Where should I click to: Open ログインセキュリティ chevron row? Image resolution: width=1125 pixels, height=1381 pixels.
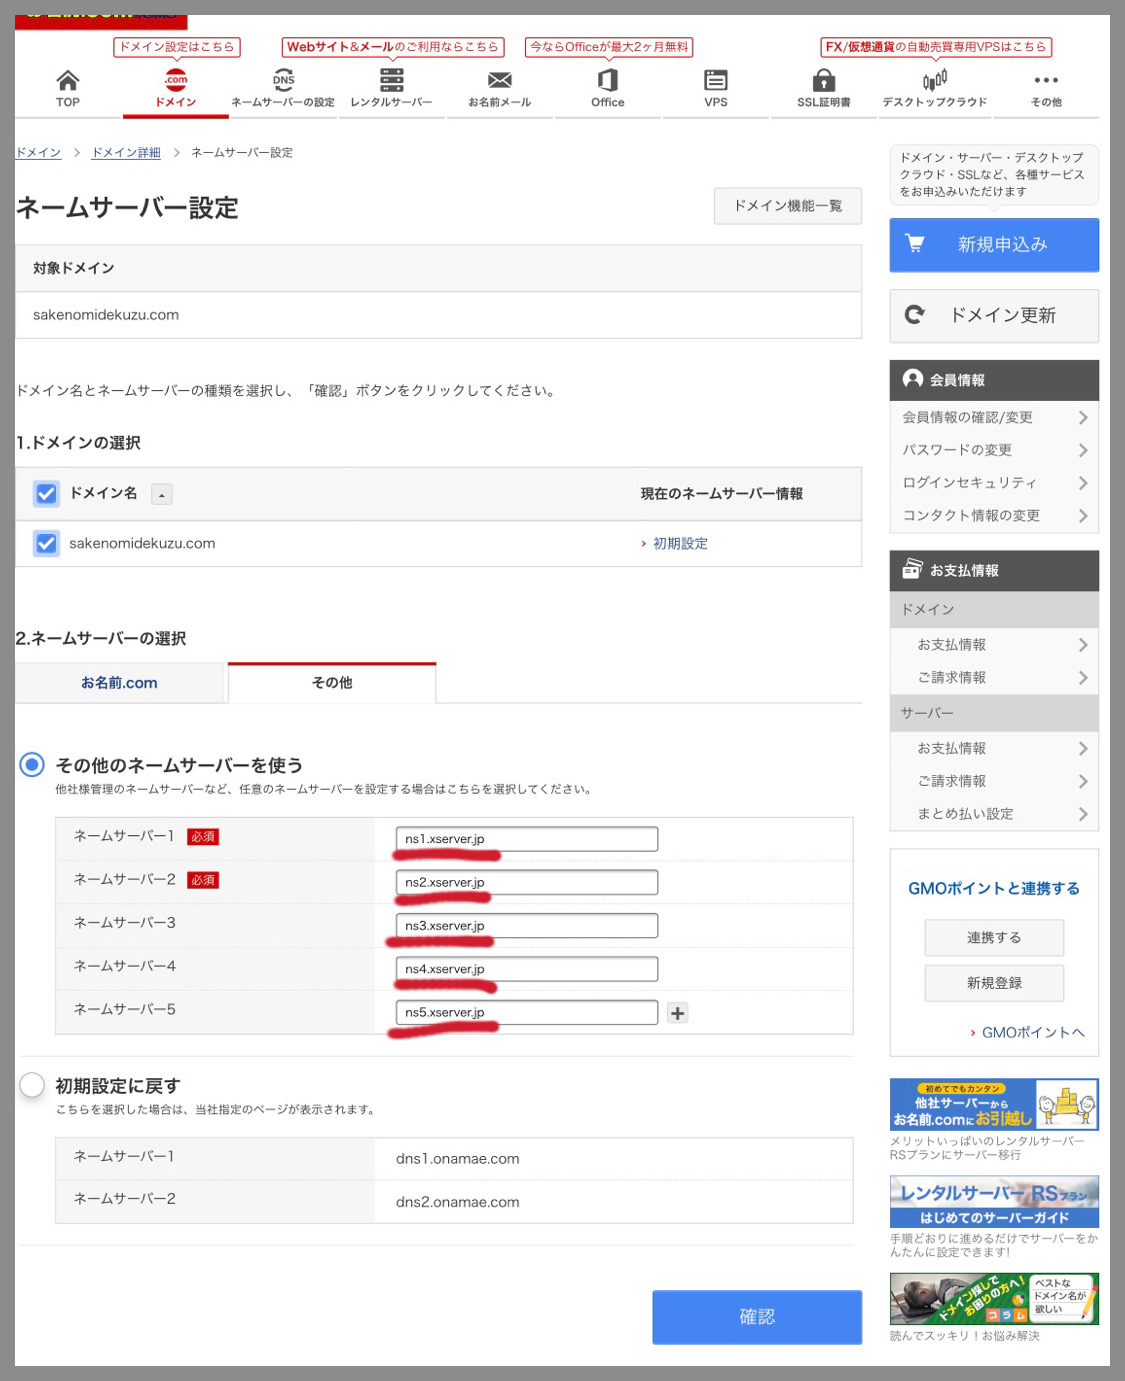pyautogui.click(x=994, y=483)
